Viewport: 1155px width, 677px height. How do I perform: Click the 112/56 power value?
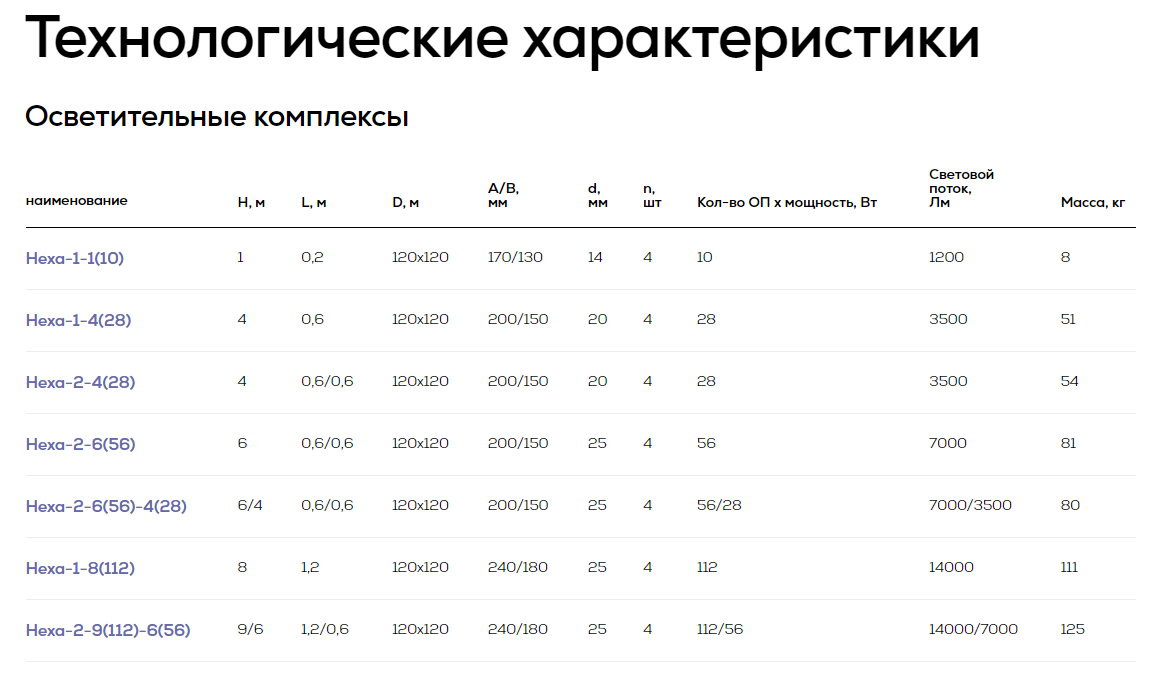coord(720,628)
